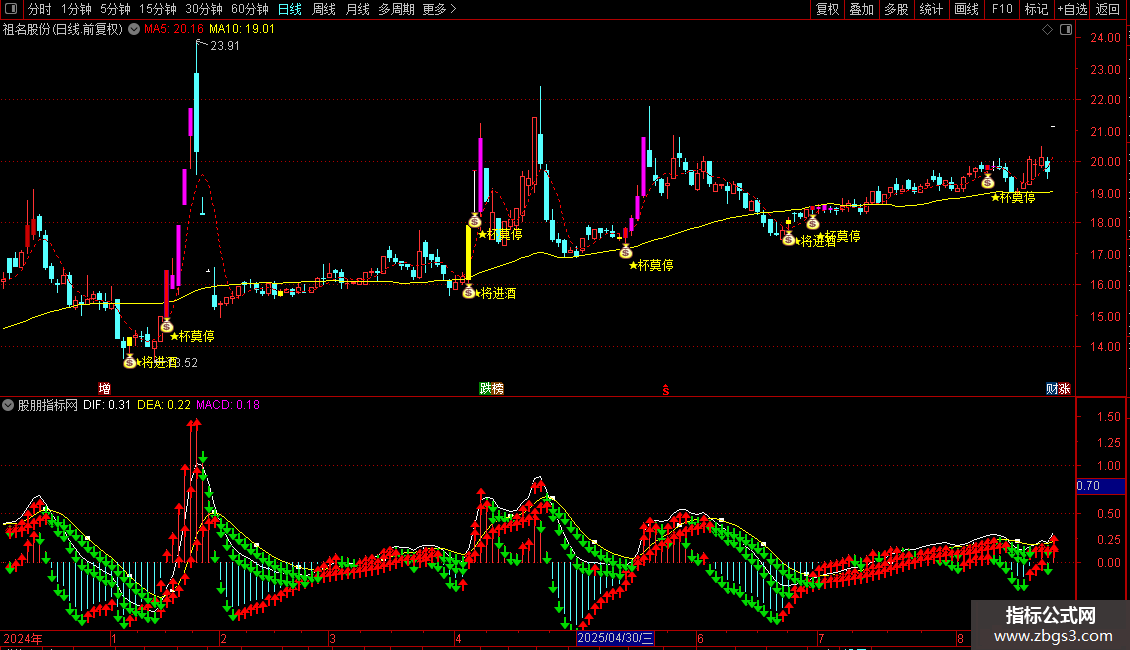The image size is (1130, 650).
Task: Click the tall yellow candlestick near April
Action: (x=468, y=252)
